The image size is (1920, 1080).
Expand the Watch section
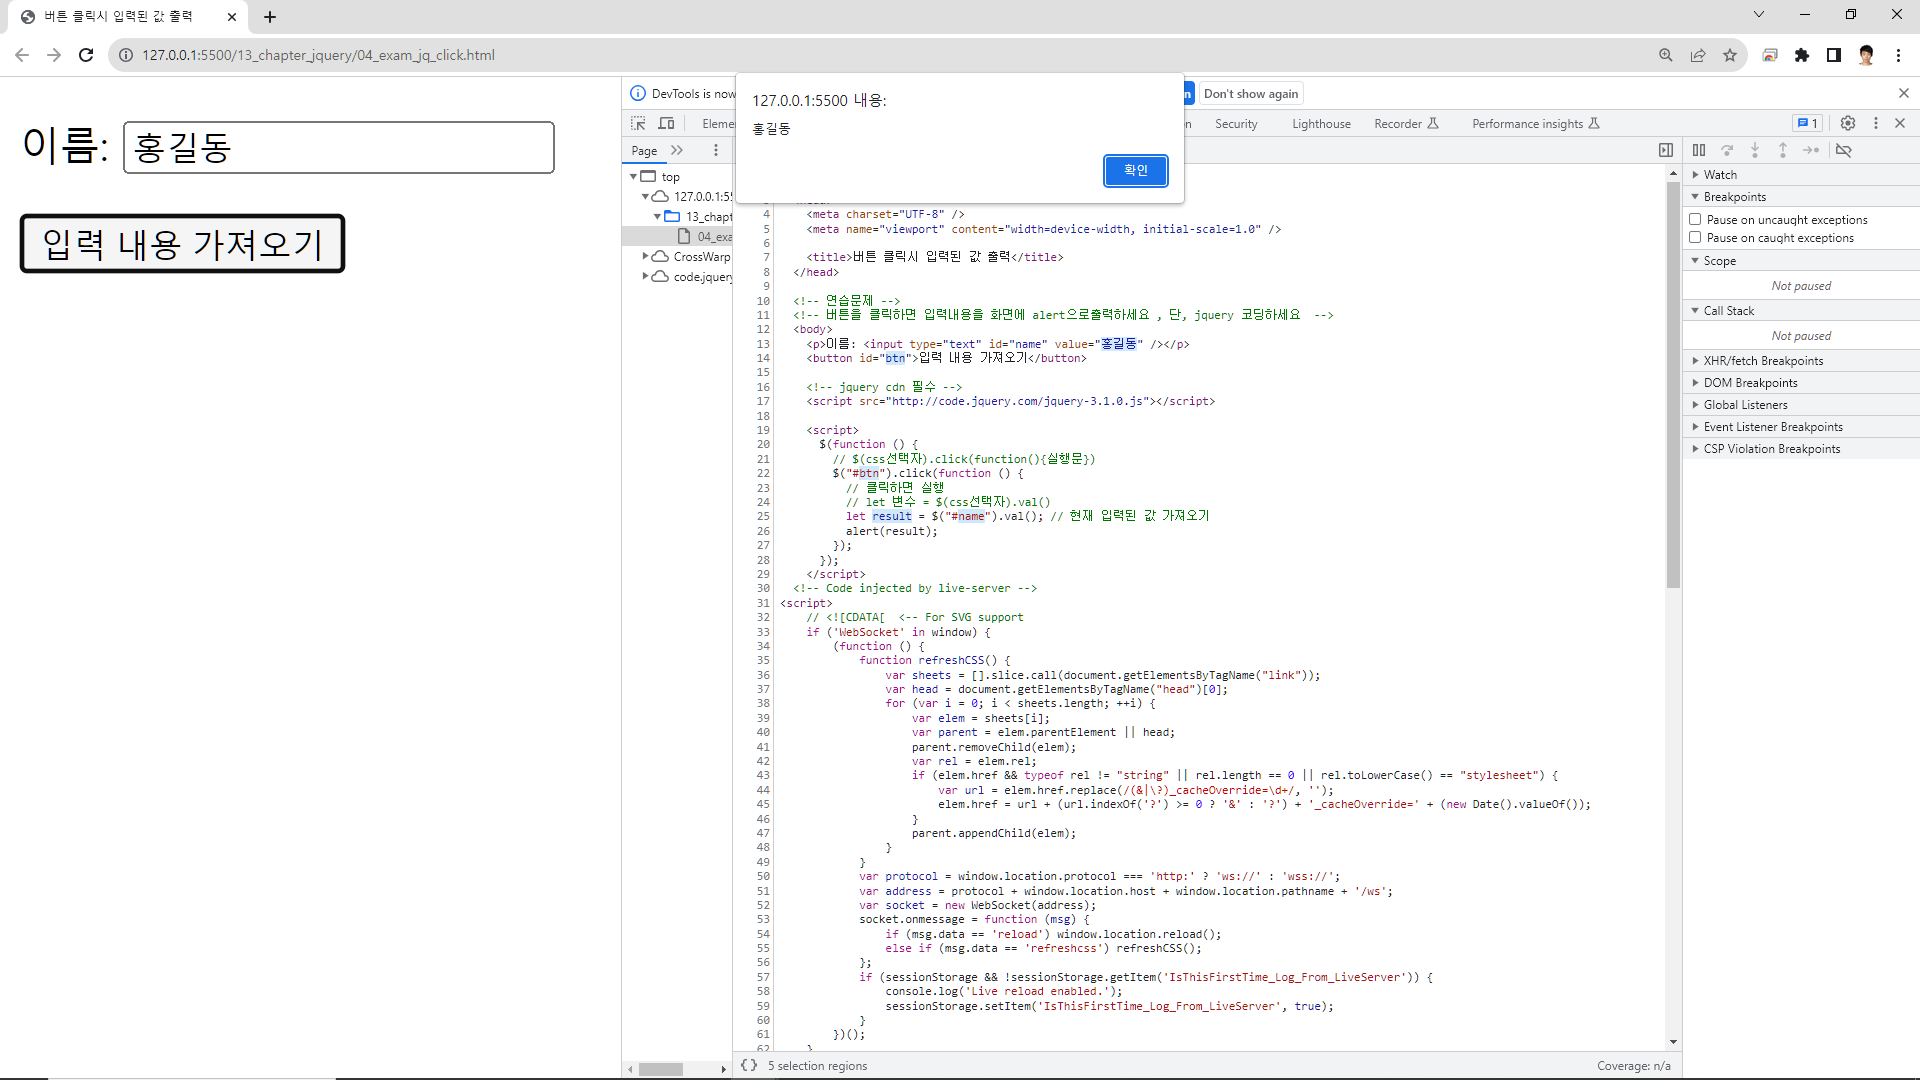tap(1720, 175)
